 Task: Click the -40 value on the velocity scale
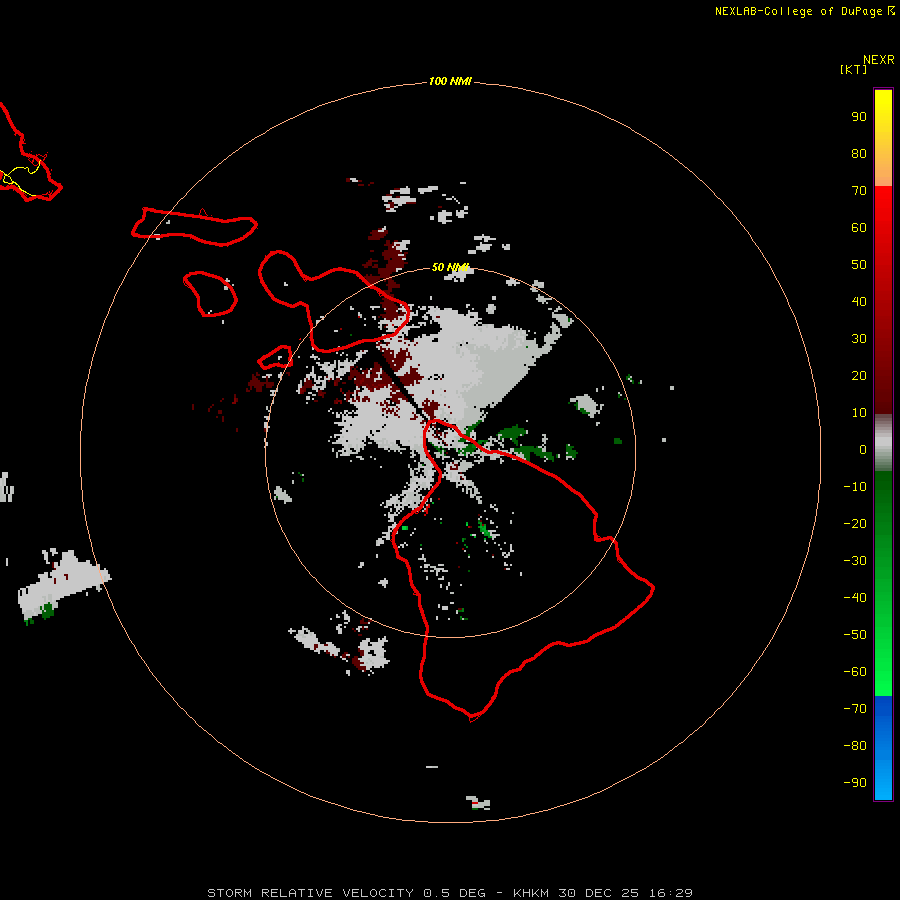point(855,598)
